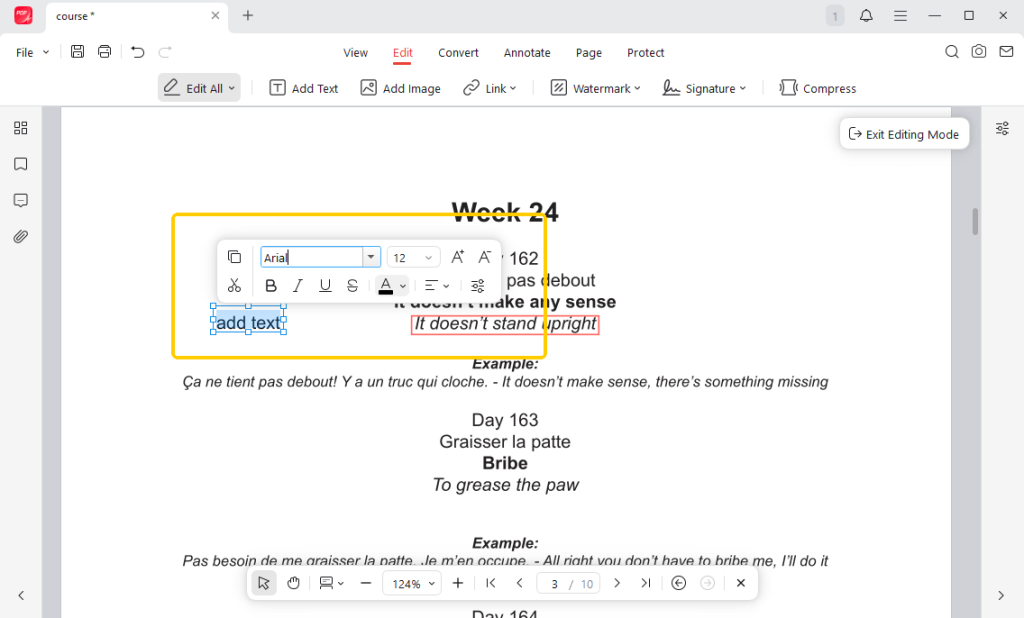Expand the Edit All dropdown
Screen dimensions: 1024x618
232,88
